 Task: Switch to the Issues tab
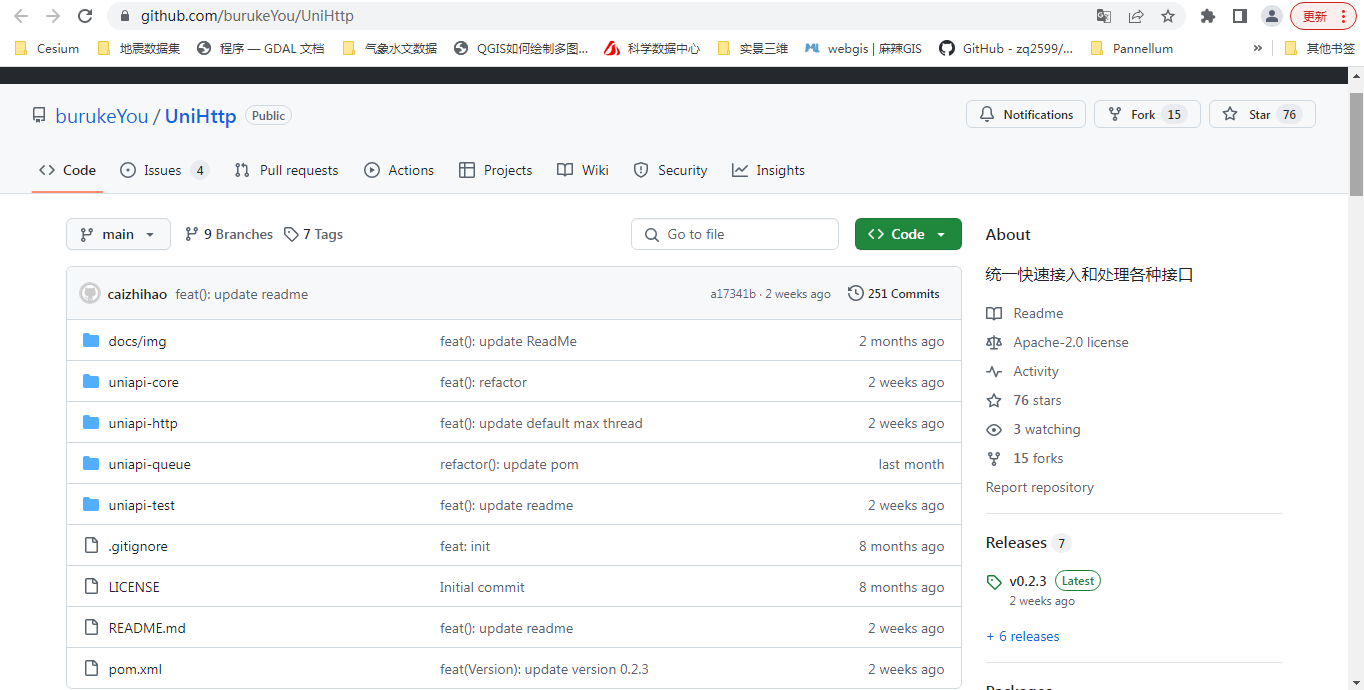163,170
